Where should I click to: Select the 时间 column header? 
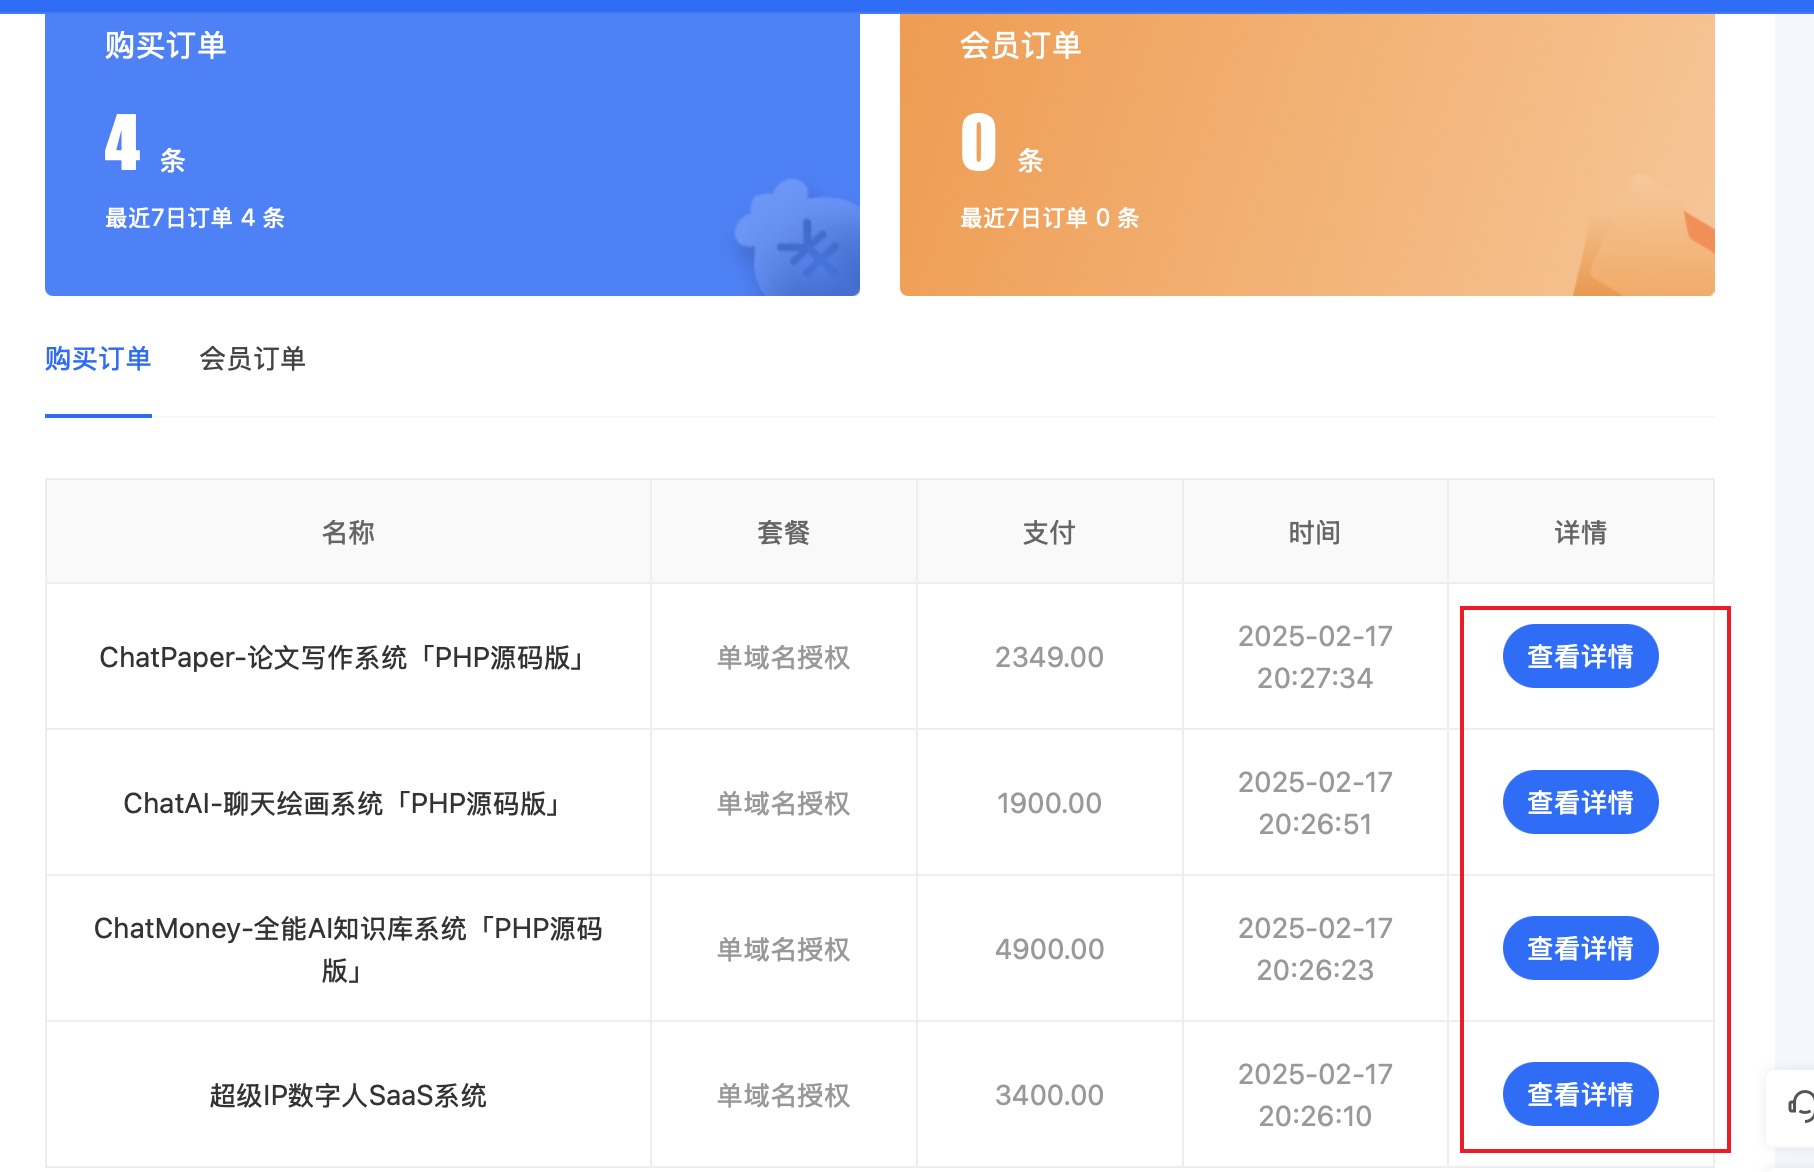pos(1314,532)
